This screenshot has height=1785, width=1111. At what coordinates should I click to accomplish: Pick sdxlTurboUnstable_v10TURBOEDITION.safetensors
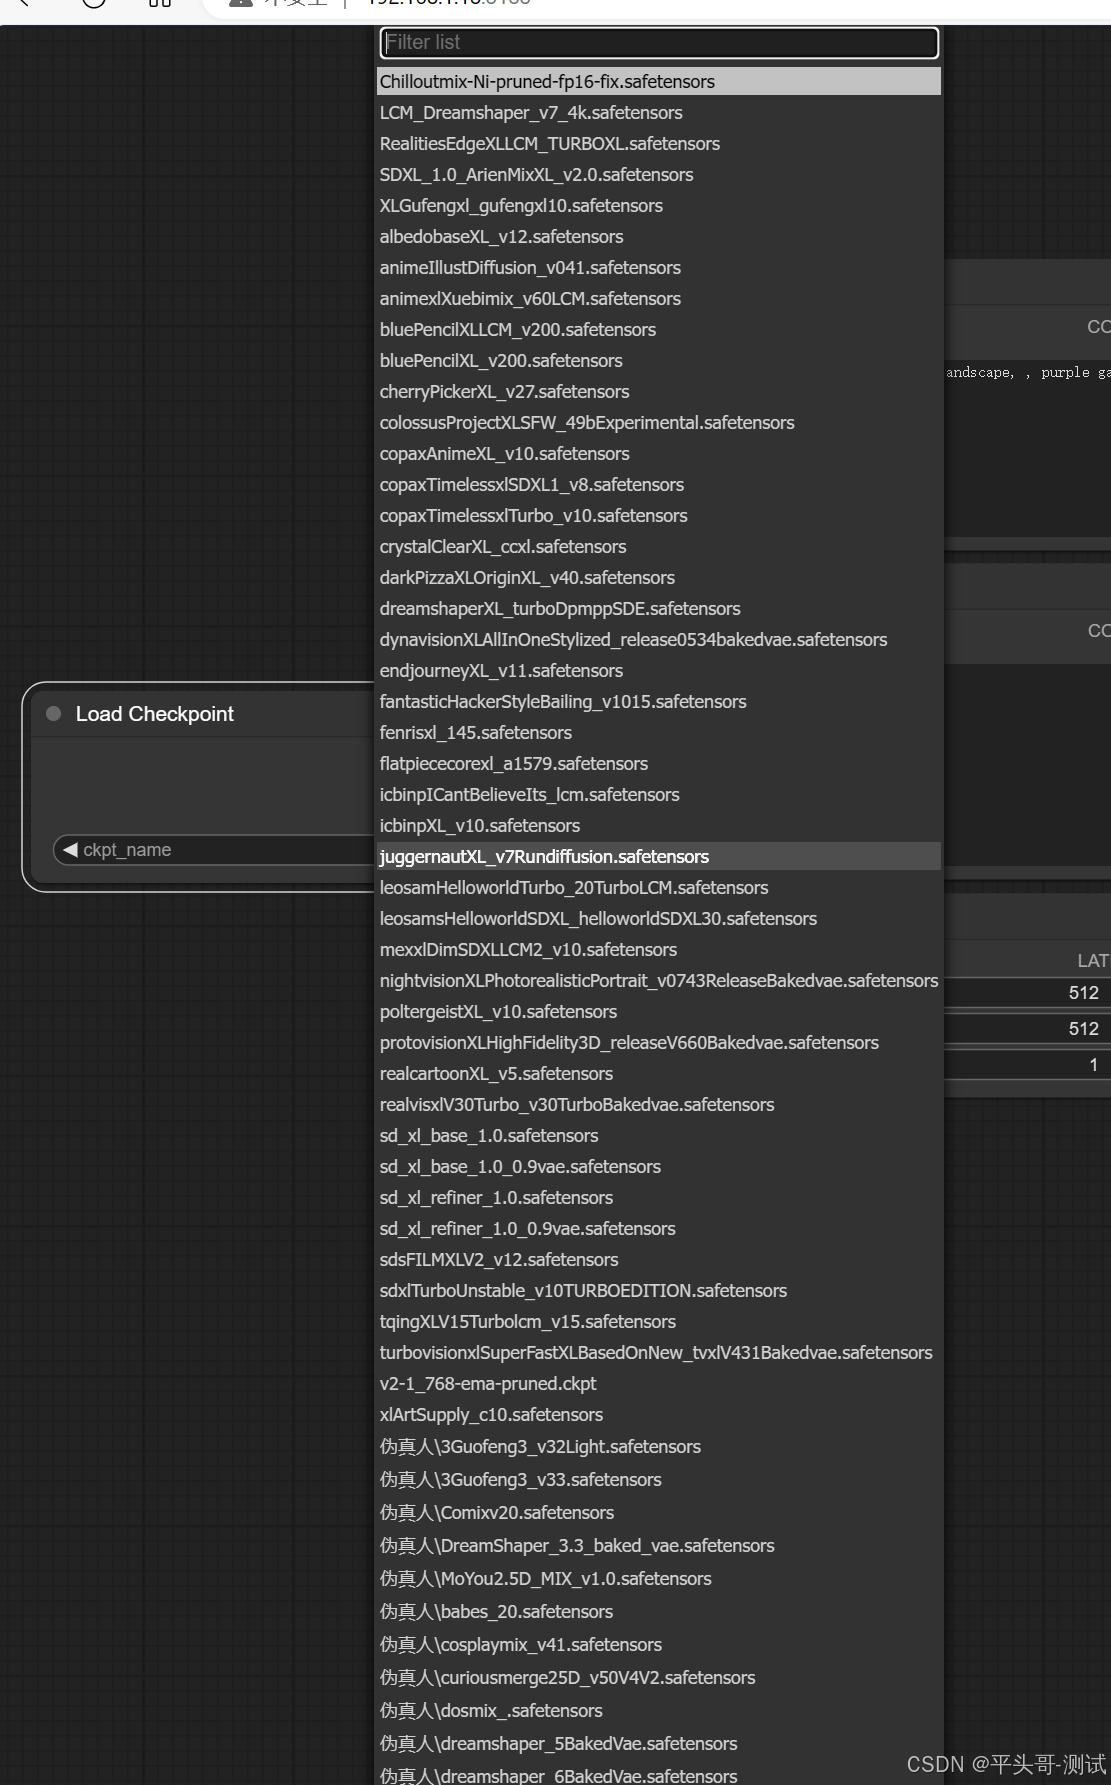659,1291
